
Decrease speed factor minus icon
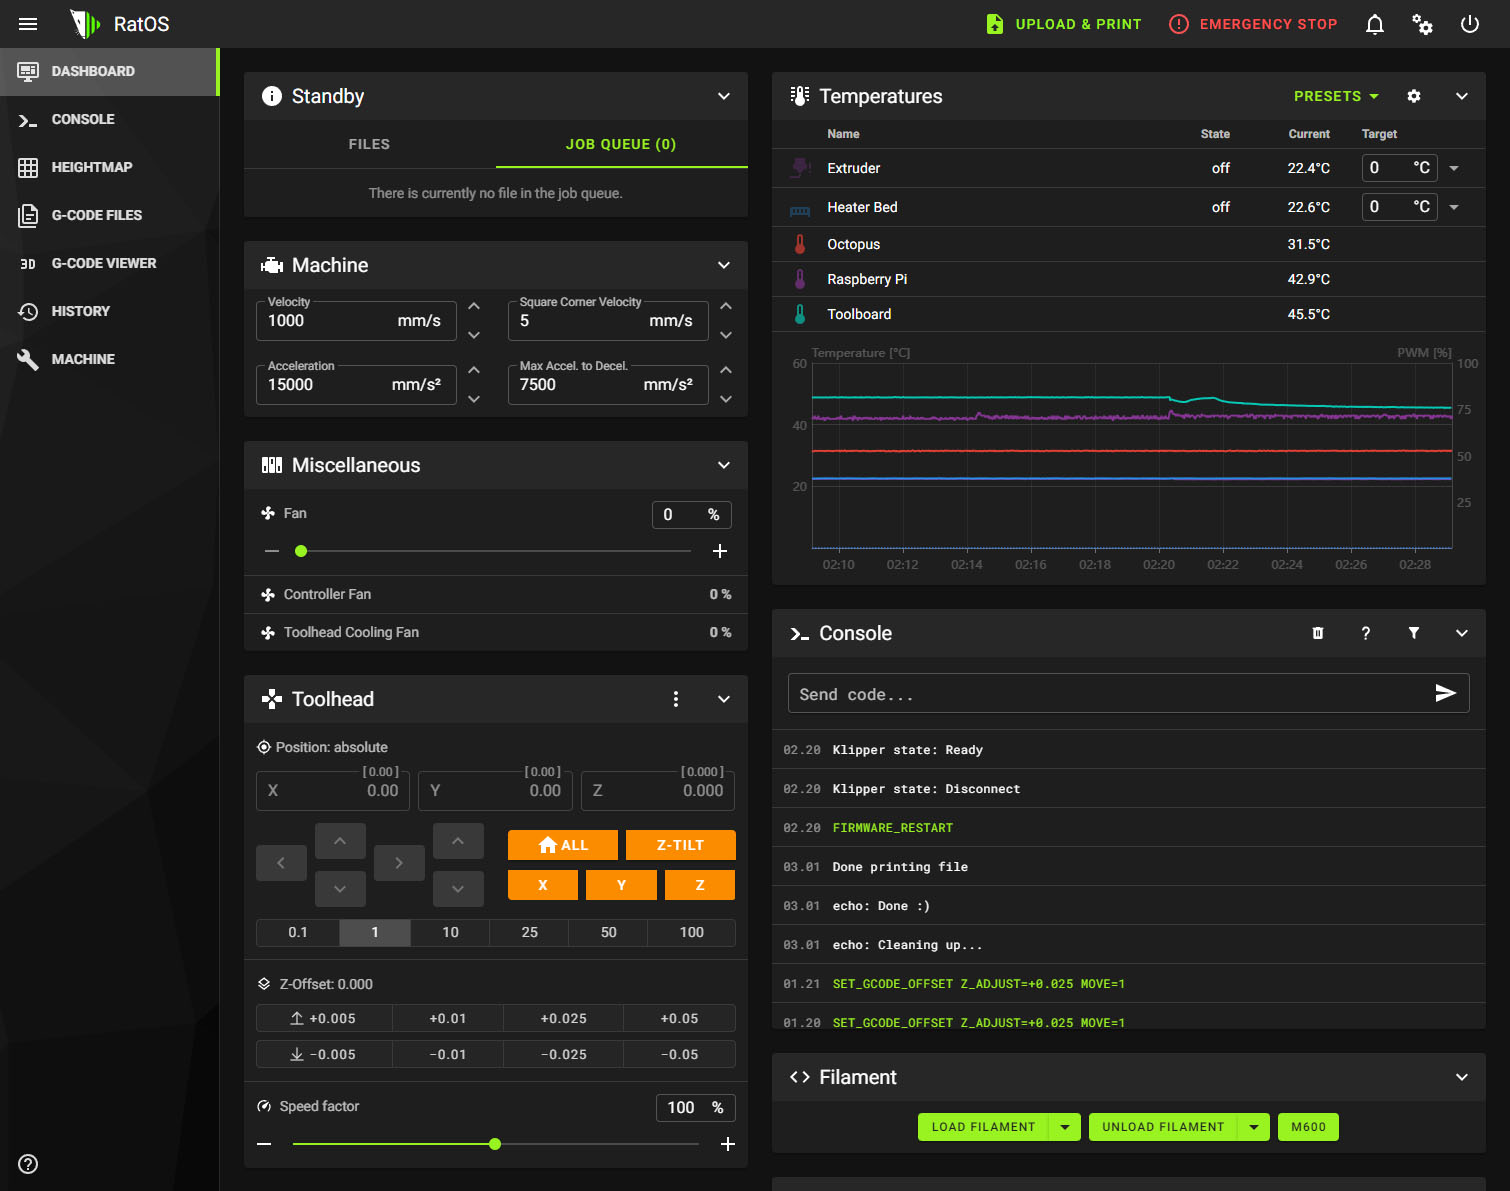(x=264, y=1144)
